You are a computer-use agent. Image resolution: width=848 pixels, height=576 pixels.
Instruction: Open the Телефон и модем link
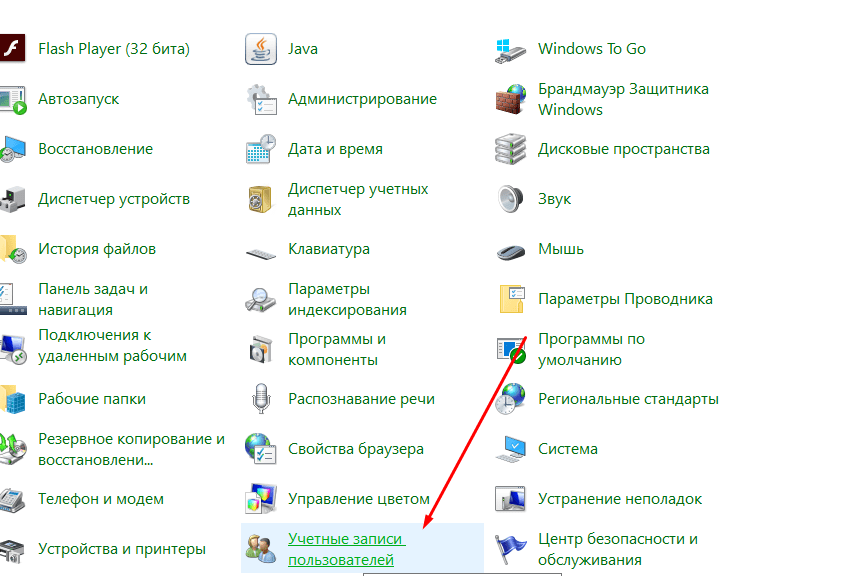point(101,499)
